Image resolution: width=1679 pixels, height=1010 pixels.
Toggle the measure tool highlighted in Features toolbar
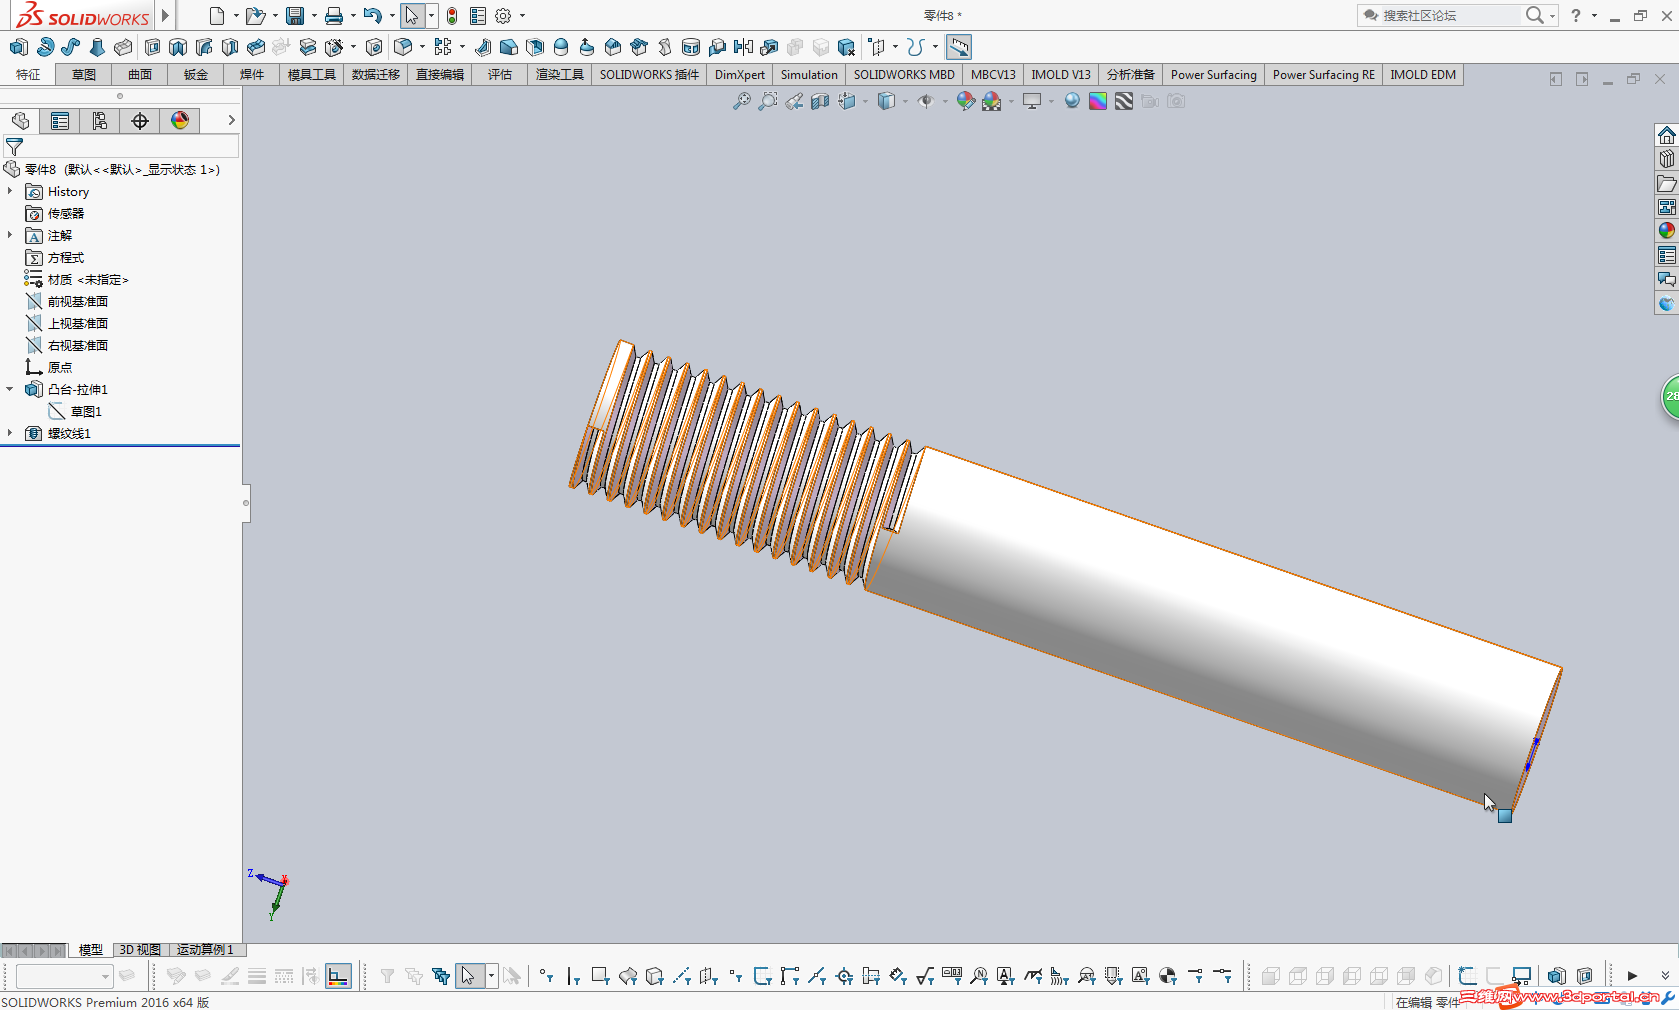click(x=959, y=47)
